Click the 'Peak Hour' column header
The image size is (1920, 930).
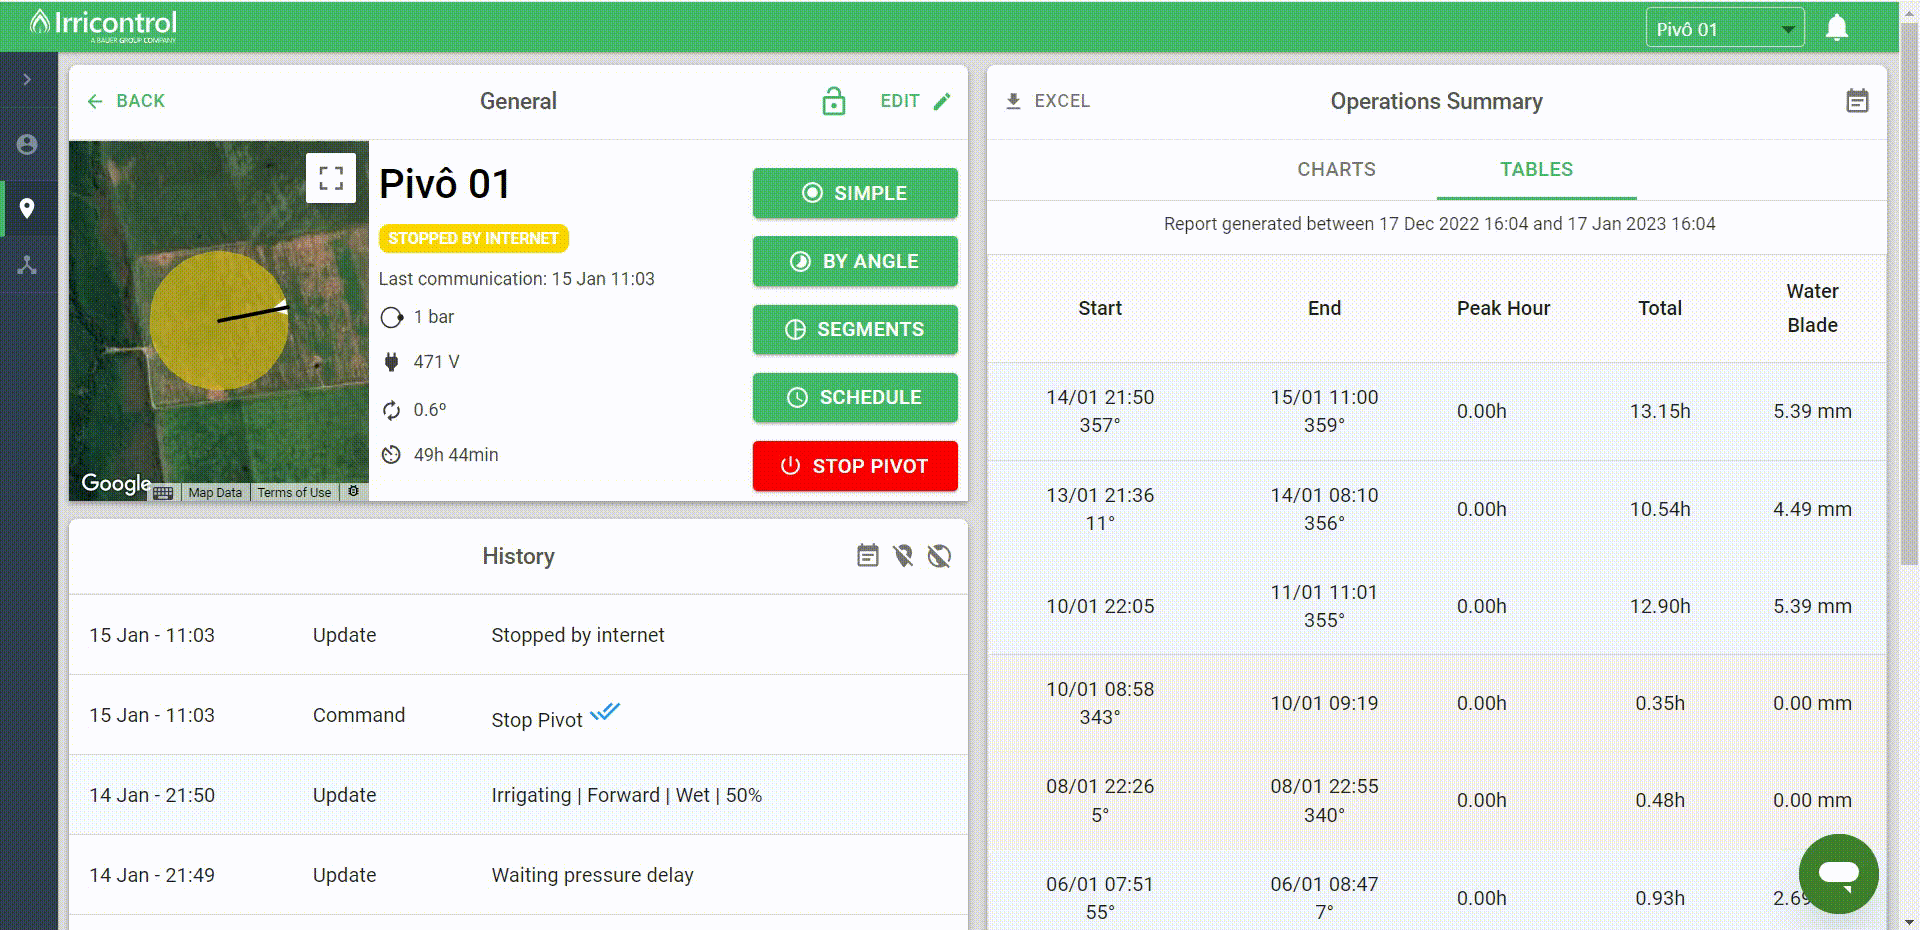(x=1503, y=308)
